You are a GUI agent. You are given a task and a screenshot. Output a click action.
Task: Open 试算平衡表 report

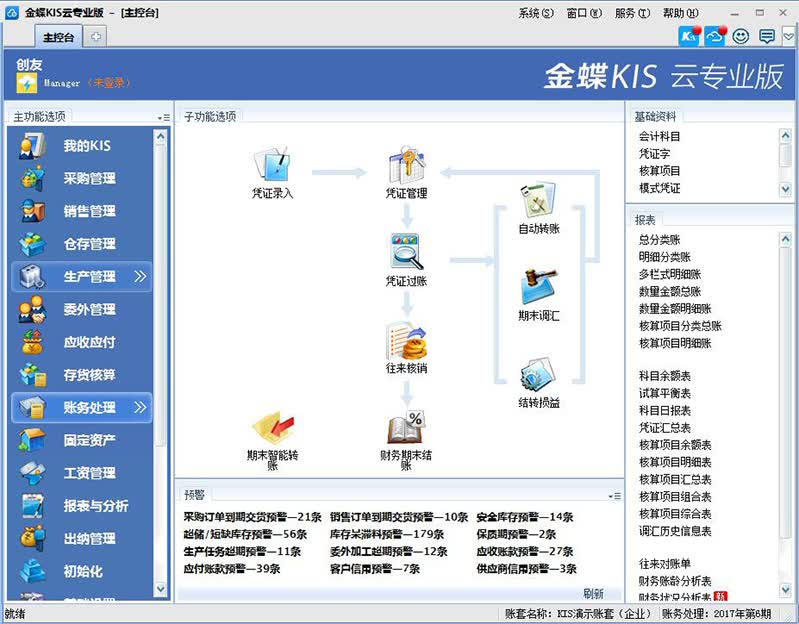click(664, 393)
